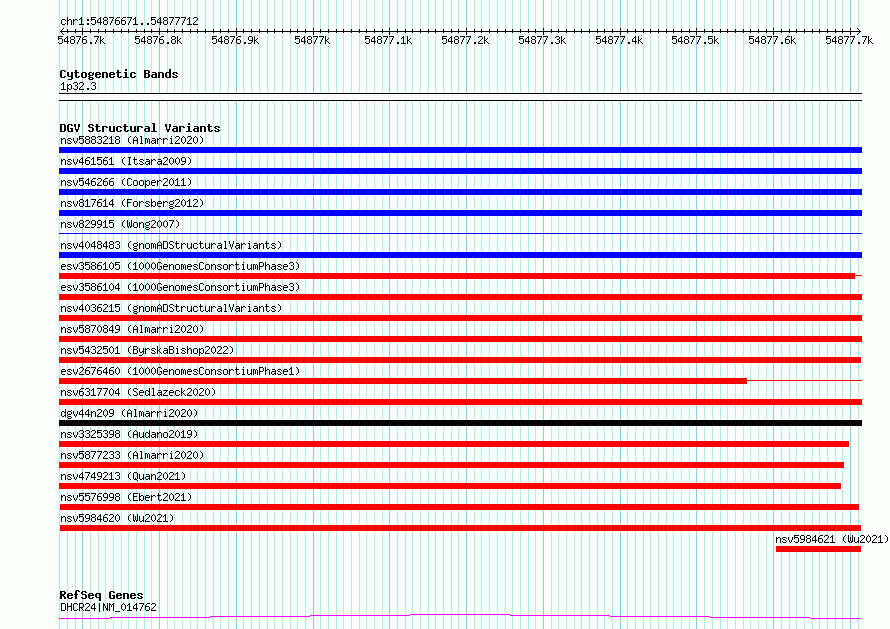Select the 54877.2k ruler label
This screenshot has width=890, height=629.
465,40
